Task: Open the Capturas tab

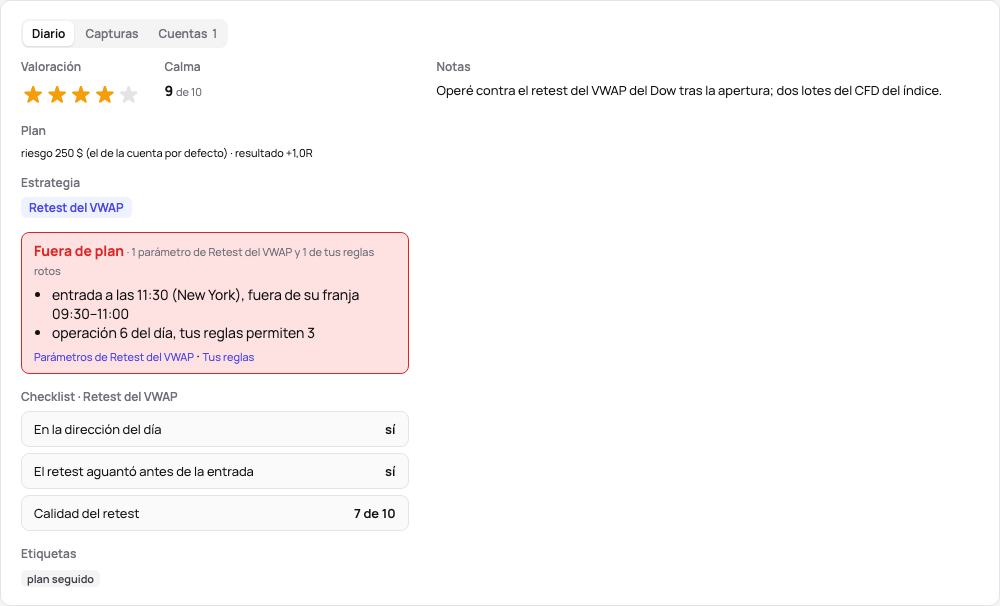Action: click(112, 34)
